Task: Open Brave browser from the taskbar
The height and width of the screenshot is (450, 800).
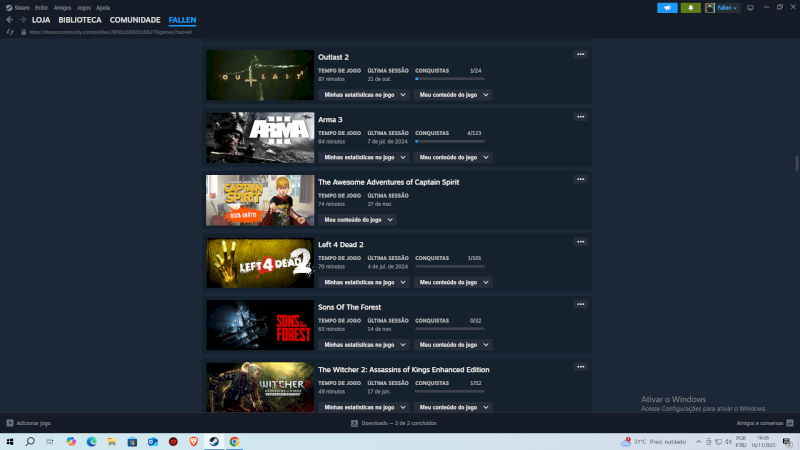Action: (x=193, y=442)
